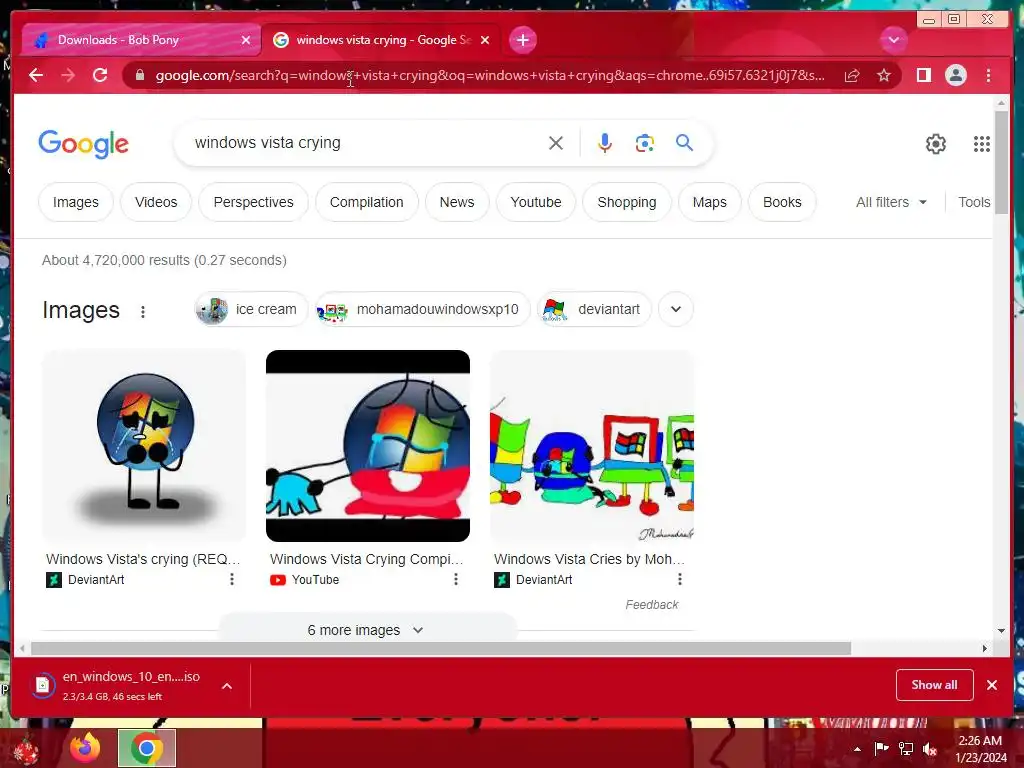The width and height of the screenshot is (1024, 768).
Task: Open the tab search dropdown arrow
Action: tap(893, 40)
